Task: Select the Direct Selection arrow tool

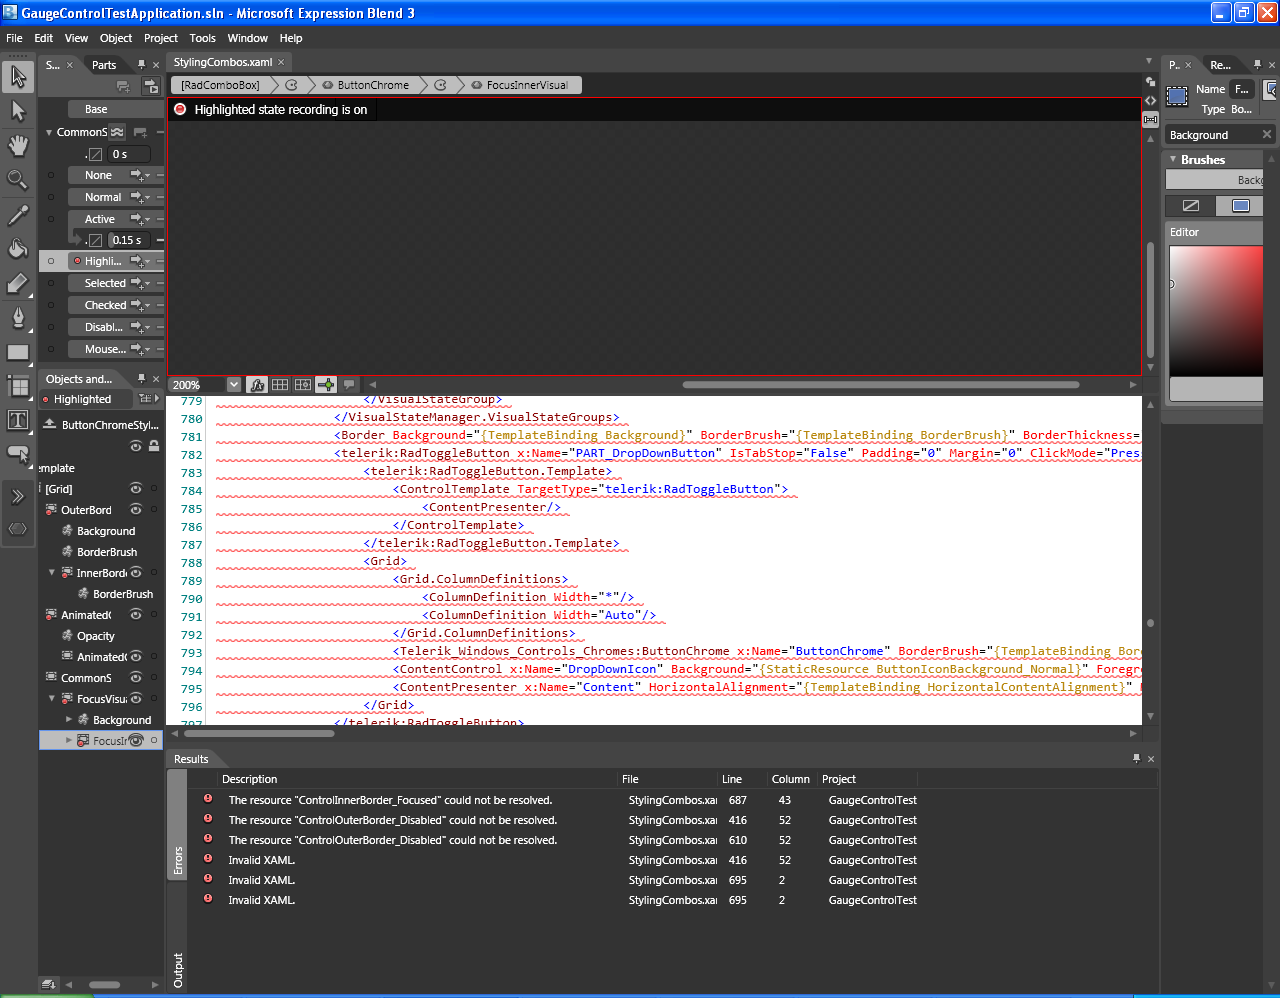Action: point(18,110)
